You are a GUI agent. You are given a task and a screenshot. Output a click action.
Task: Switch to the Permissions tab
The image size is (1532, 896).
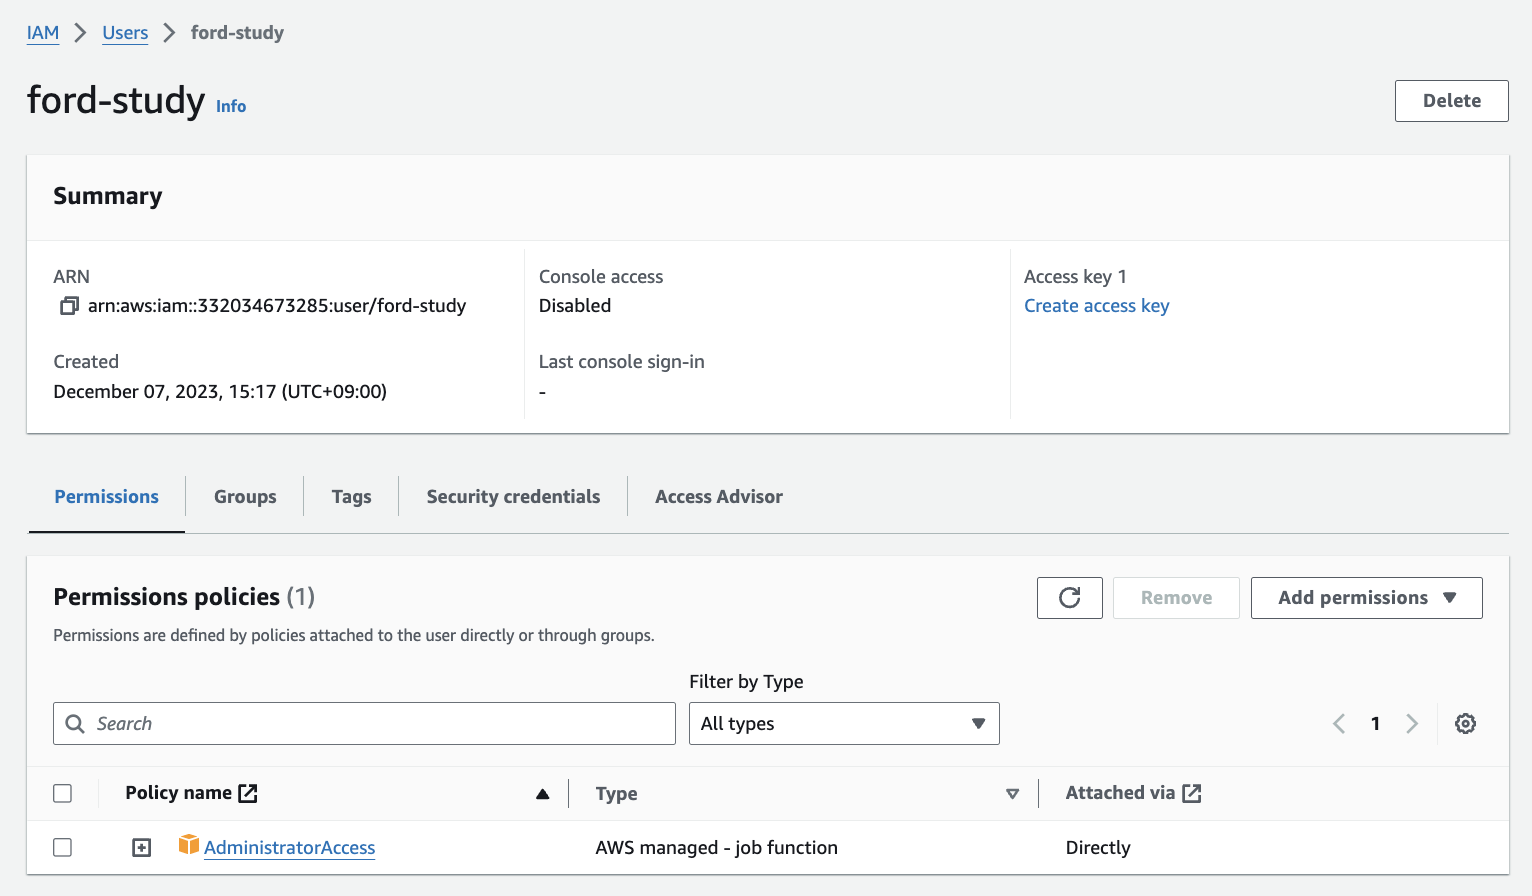pos(107,497)
